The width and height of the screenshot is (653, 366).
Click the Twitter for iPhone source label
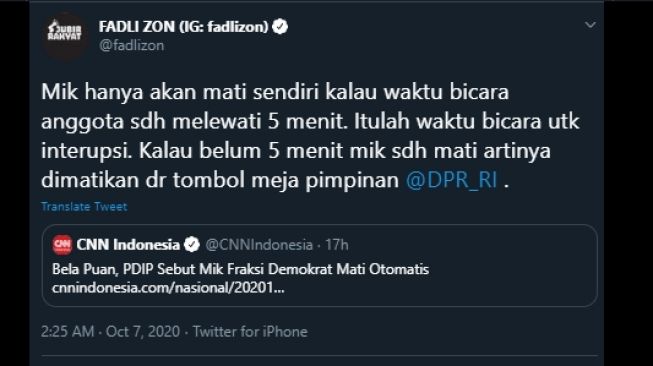(250, 332)
